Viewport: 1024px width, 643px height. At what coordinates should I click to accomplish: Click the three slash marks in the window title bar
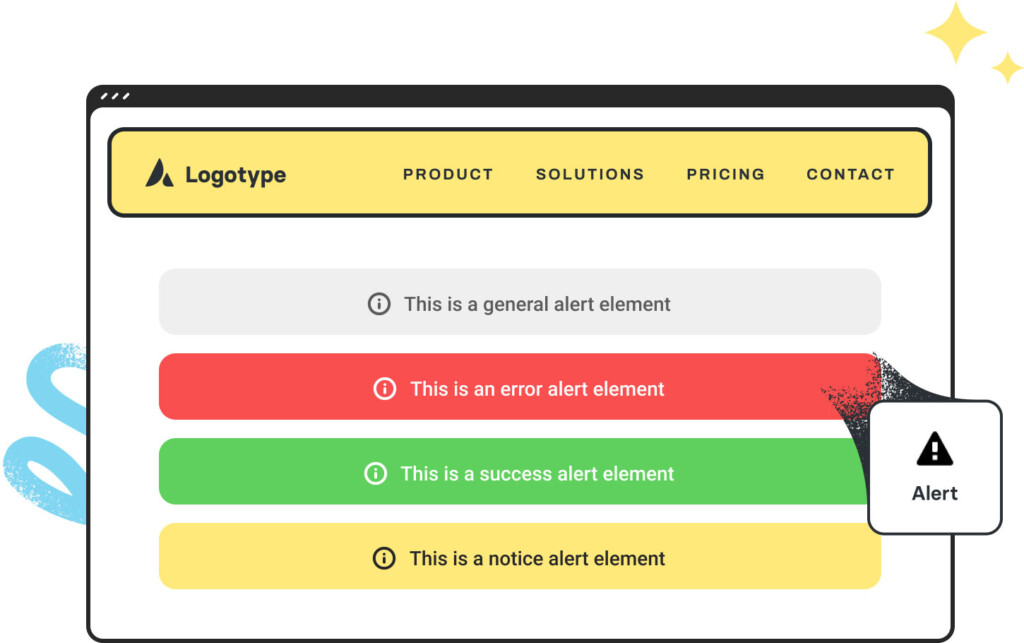click(115, 97)
